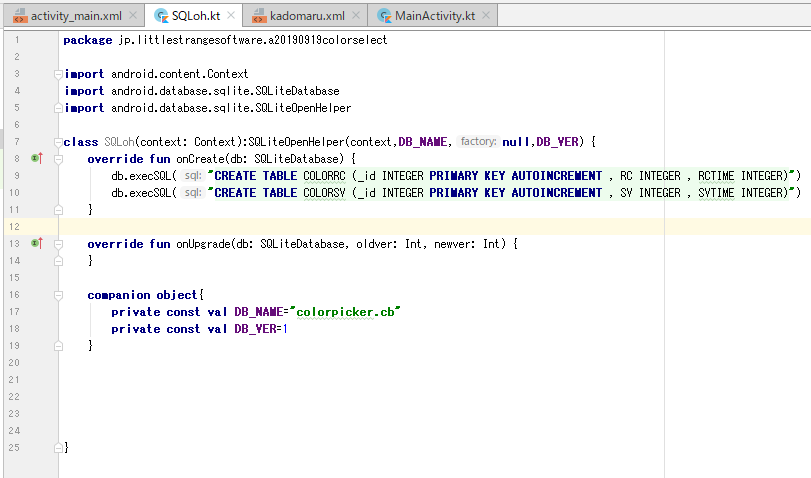Close the activity_main.xml tab

(133, 16)
